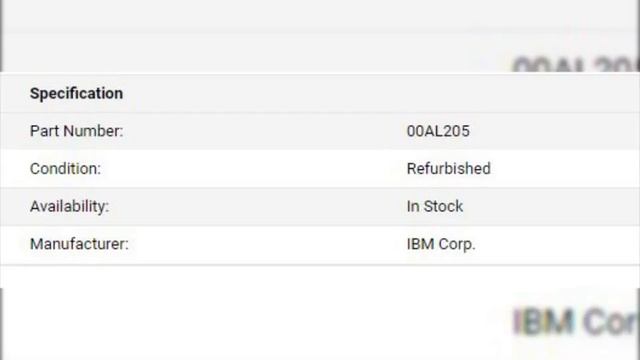Click the blurred 00AL205 text above the table
Screen dimensions: 640x360
pos(576,64)
